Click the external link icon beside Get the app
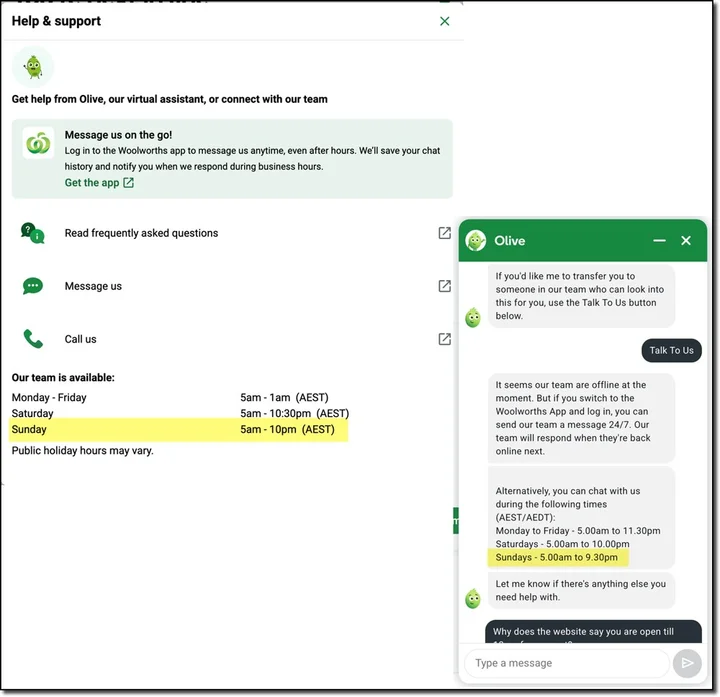 129,183
